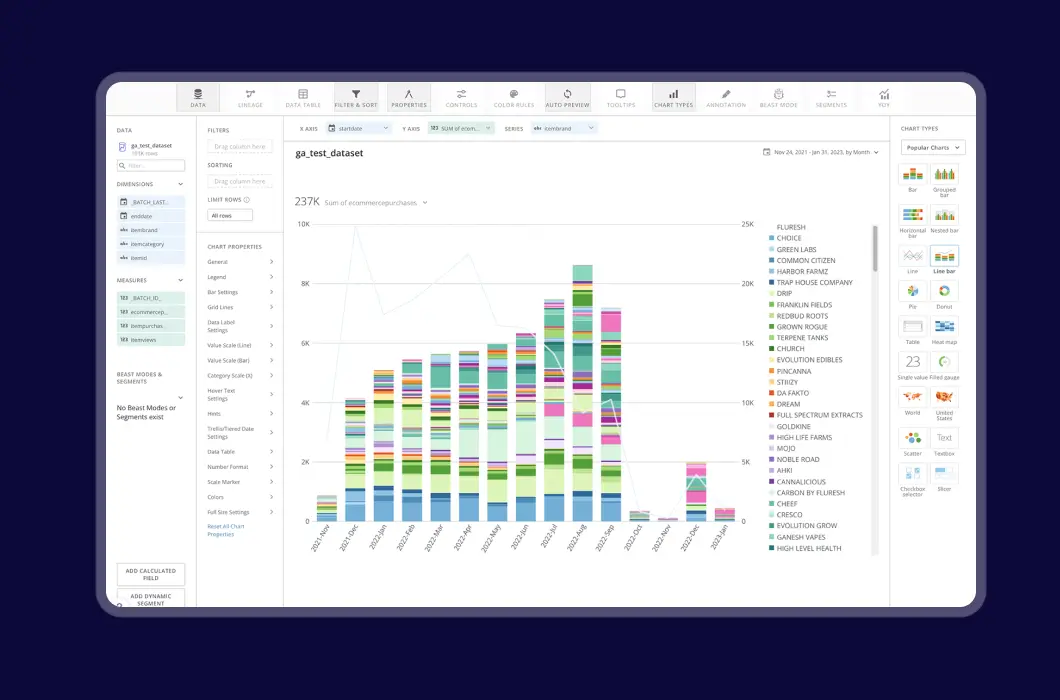Click the ADD CALCULATED FIELD button

150,574
